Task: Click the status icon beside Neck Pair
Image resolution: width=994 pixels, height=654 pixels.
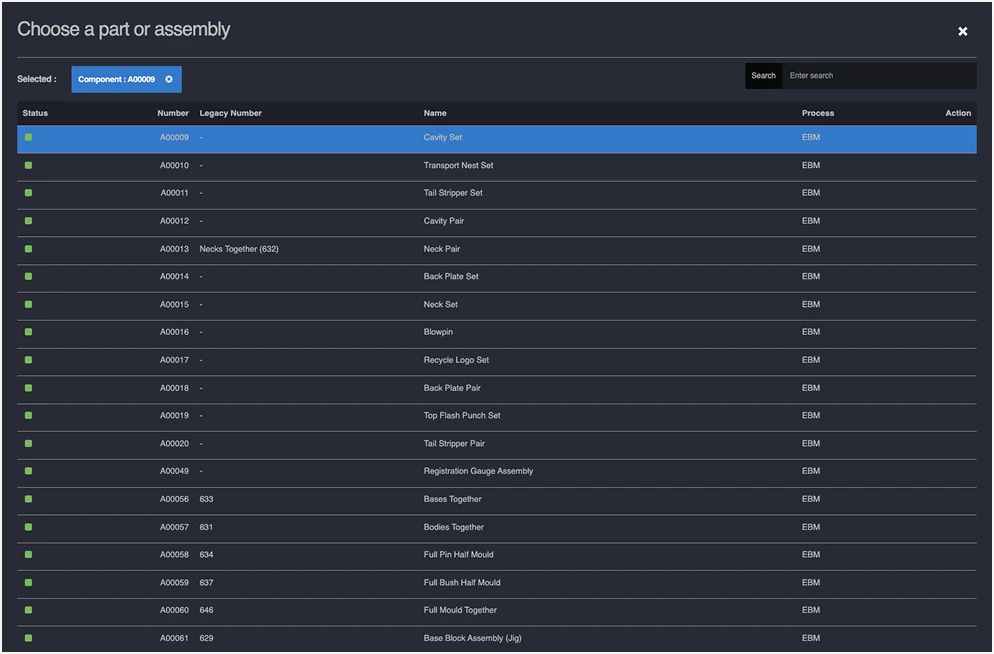Action: tap(29, 248)
